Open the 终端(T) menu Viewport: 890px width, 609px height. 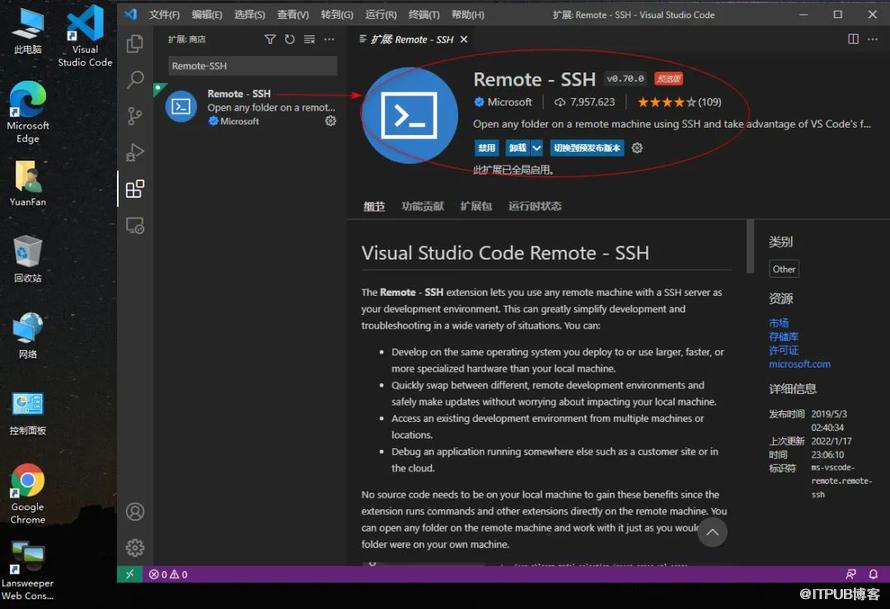click(424, 15)
